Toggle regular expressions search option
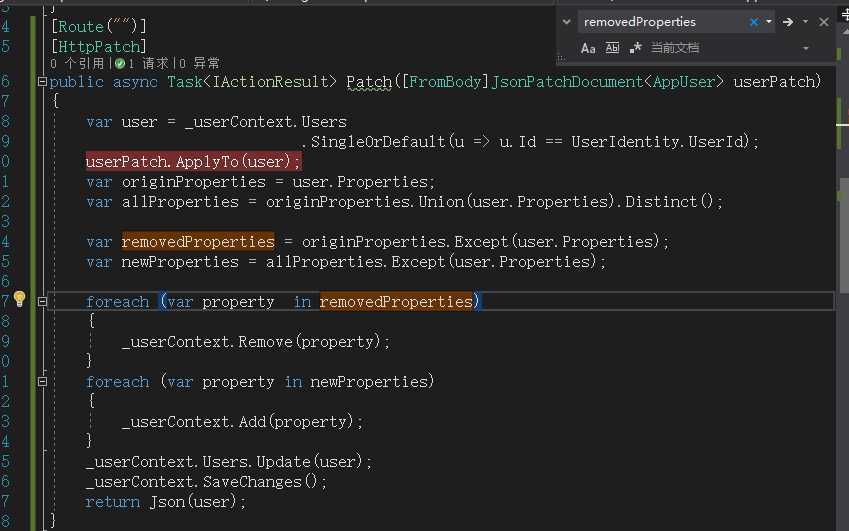Image resolution: width=849 pixels, height=531 pixels. pos(635,48)
